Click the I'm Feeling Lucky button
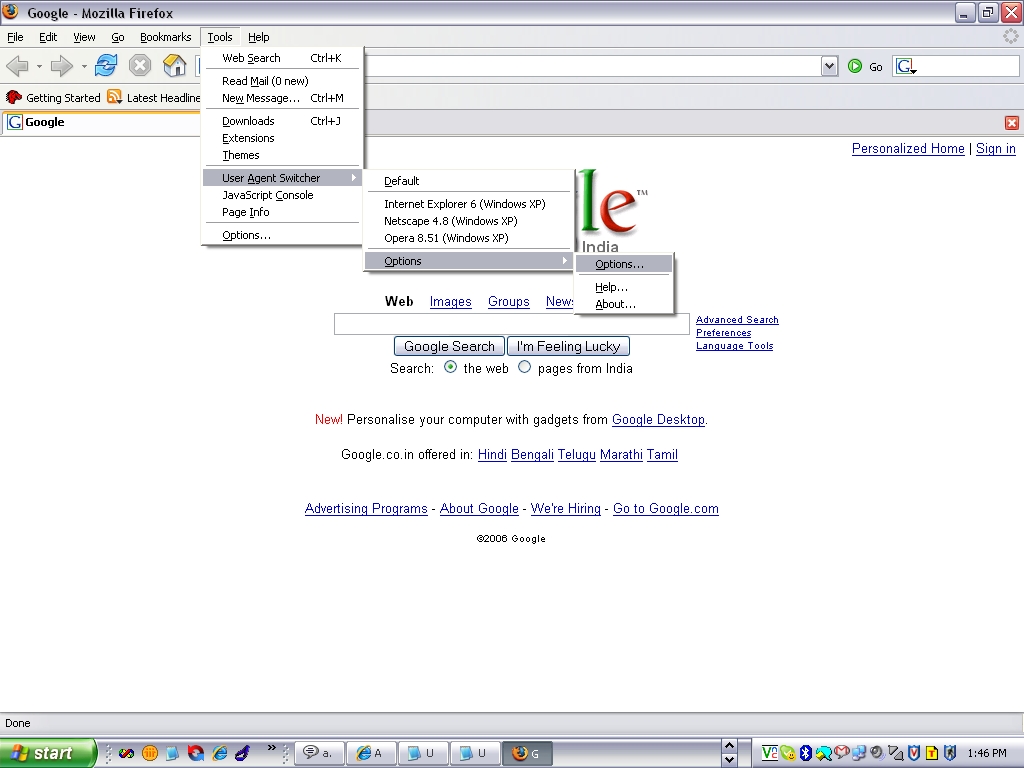 point(568,346)
